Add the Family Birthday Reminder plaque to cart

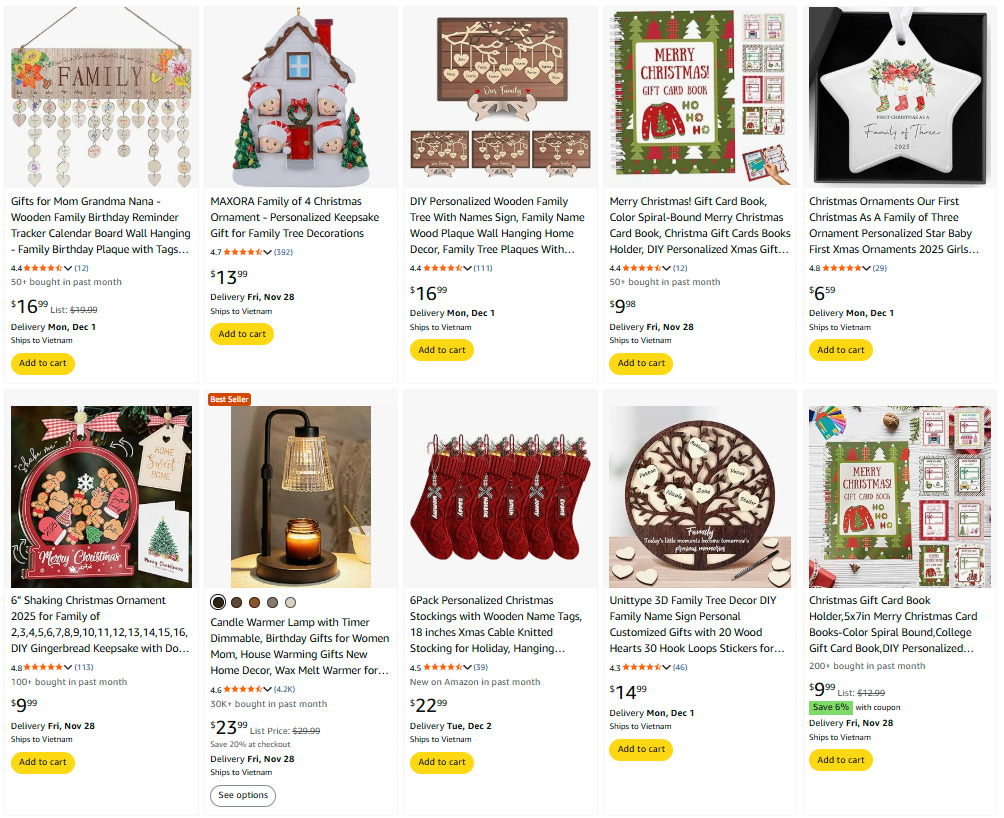point(42,363)
